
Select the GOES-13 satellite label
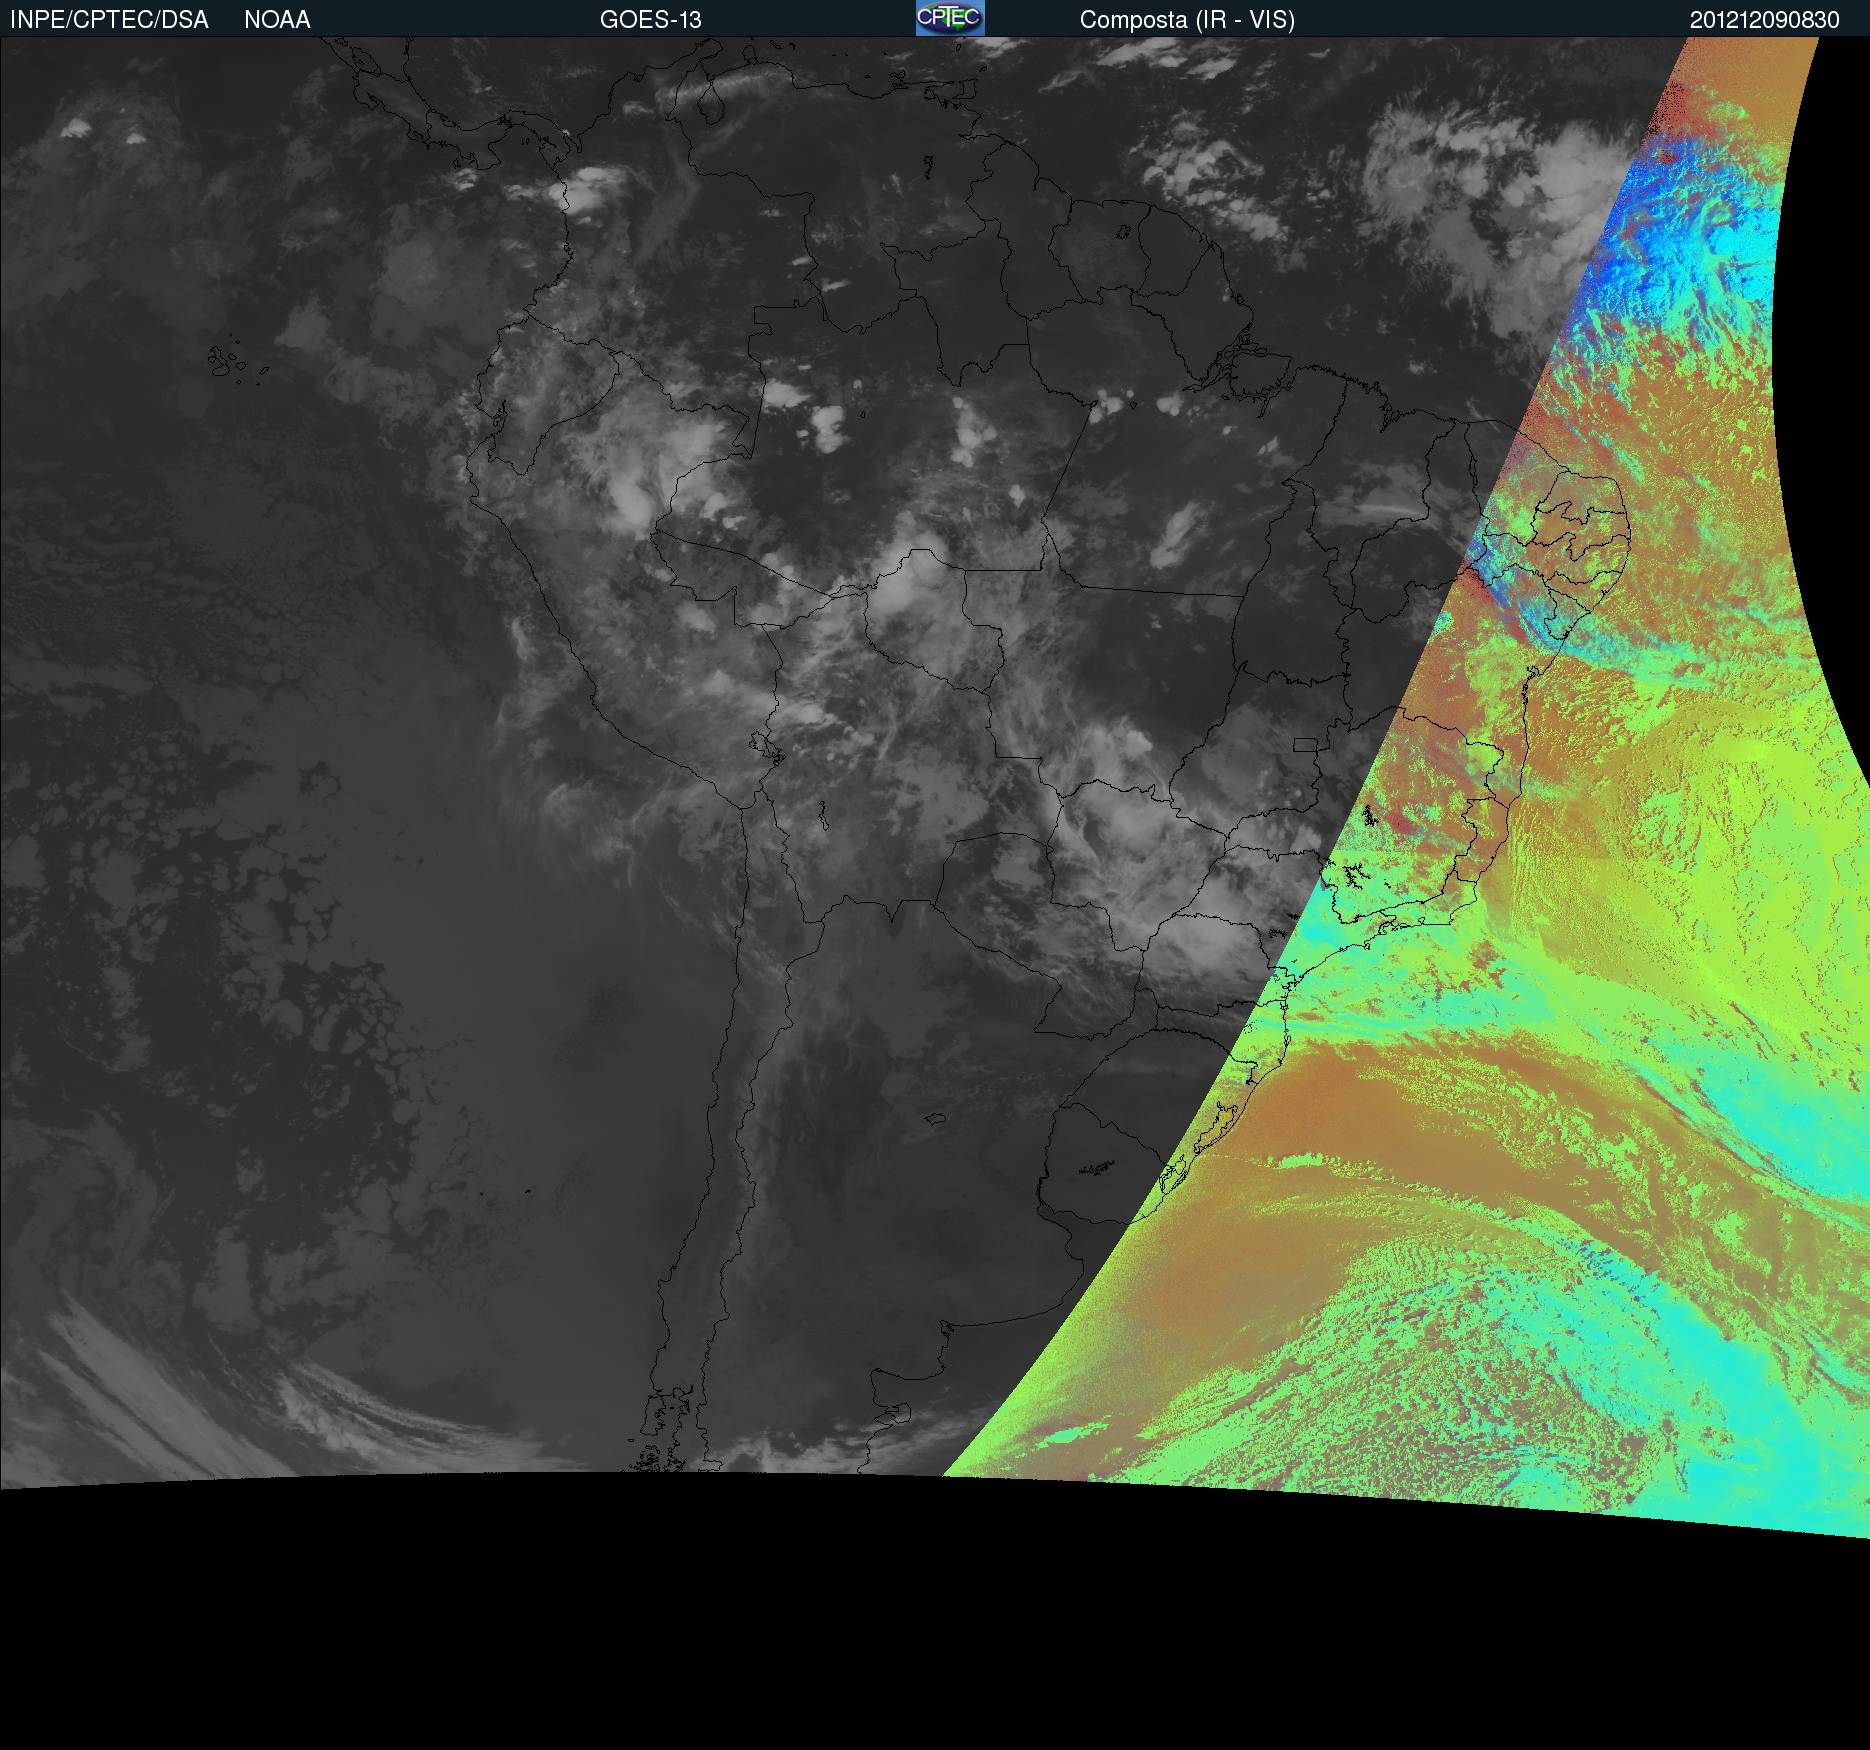pyautogui.click(x=651, y=20)
